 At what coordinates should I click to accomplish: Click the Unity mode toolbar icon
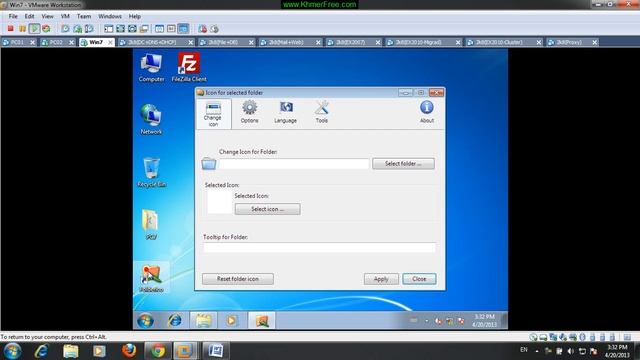coord(144,29)
